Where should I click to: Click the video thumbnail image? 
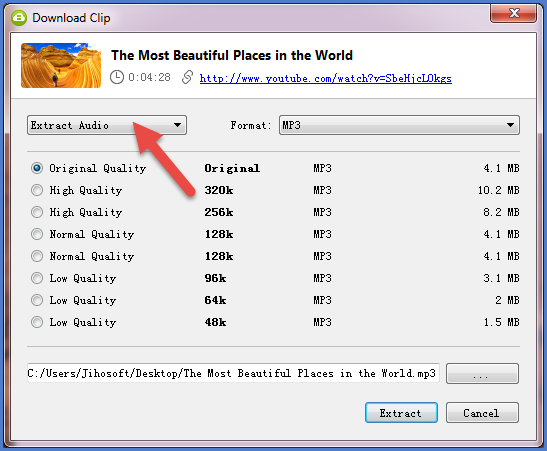tap(61, 65)
